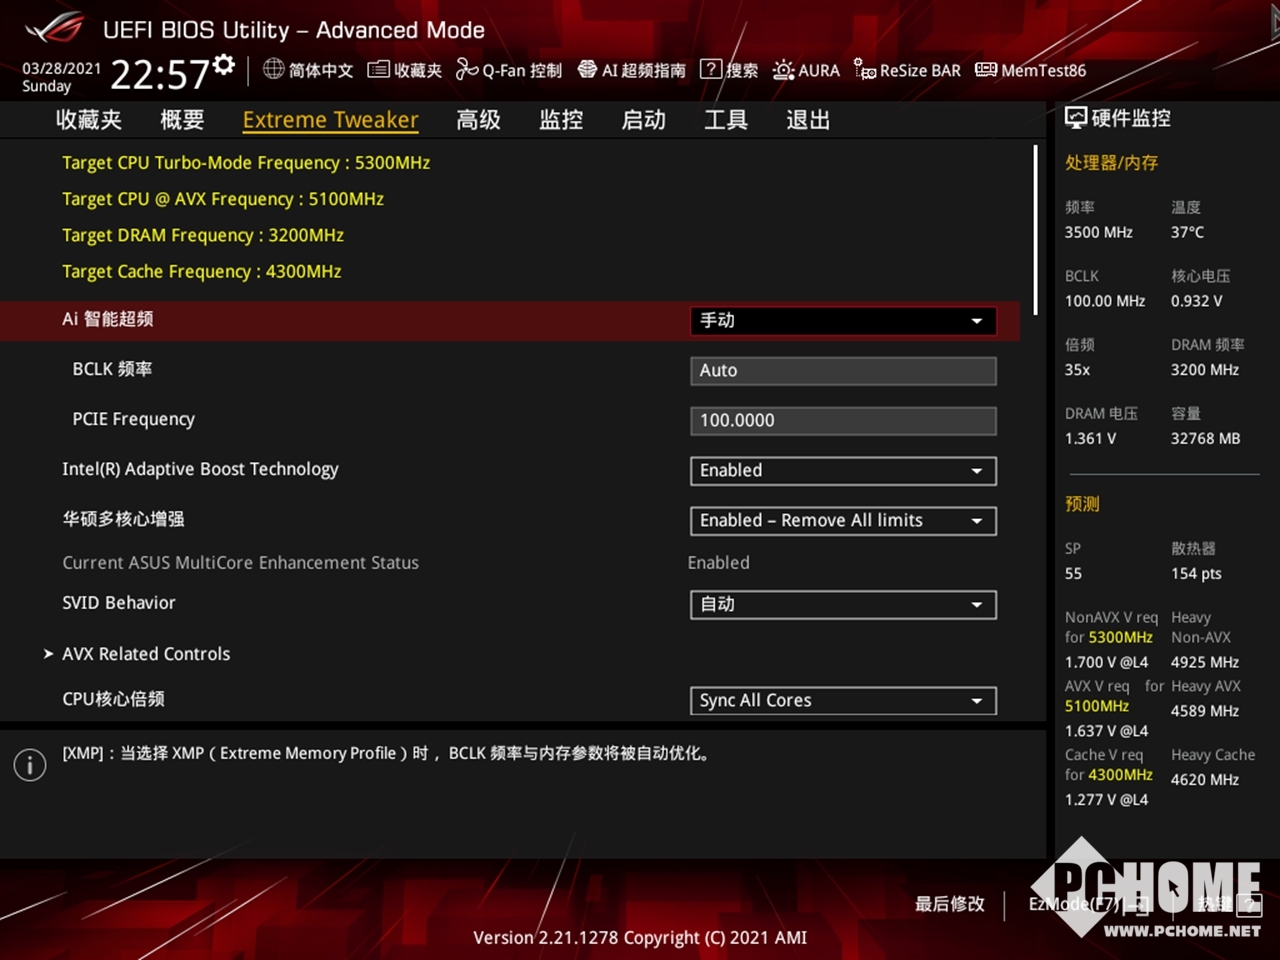Screen dimensions: 1280x960
Task: Toggle ReSize BAR option
Action: (x=907, y=70)
